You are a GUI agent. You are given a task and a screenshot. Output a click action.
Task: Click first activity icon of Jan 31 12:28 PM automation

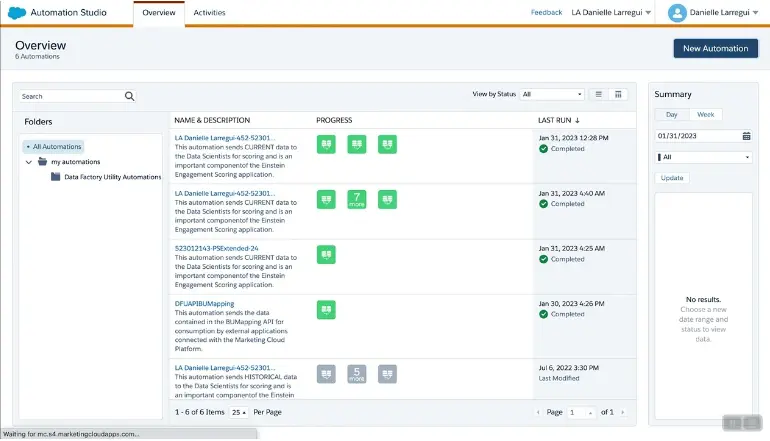pos(326,144)
